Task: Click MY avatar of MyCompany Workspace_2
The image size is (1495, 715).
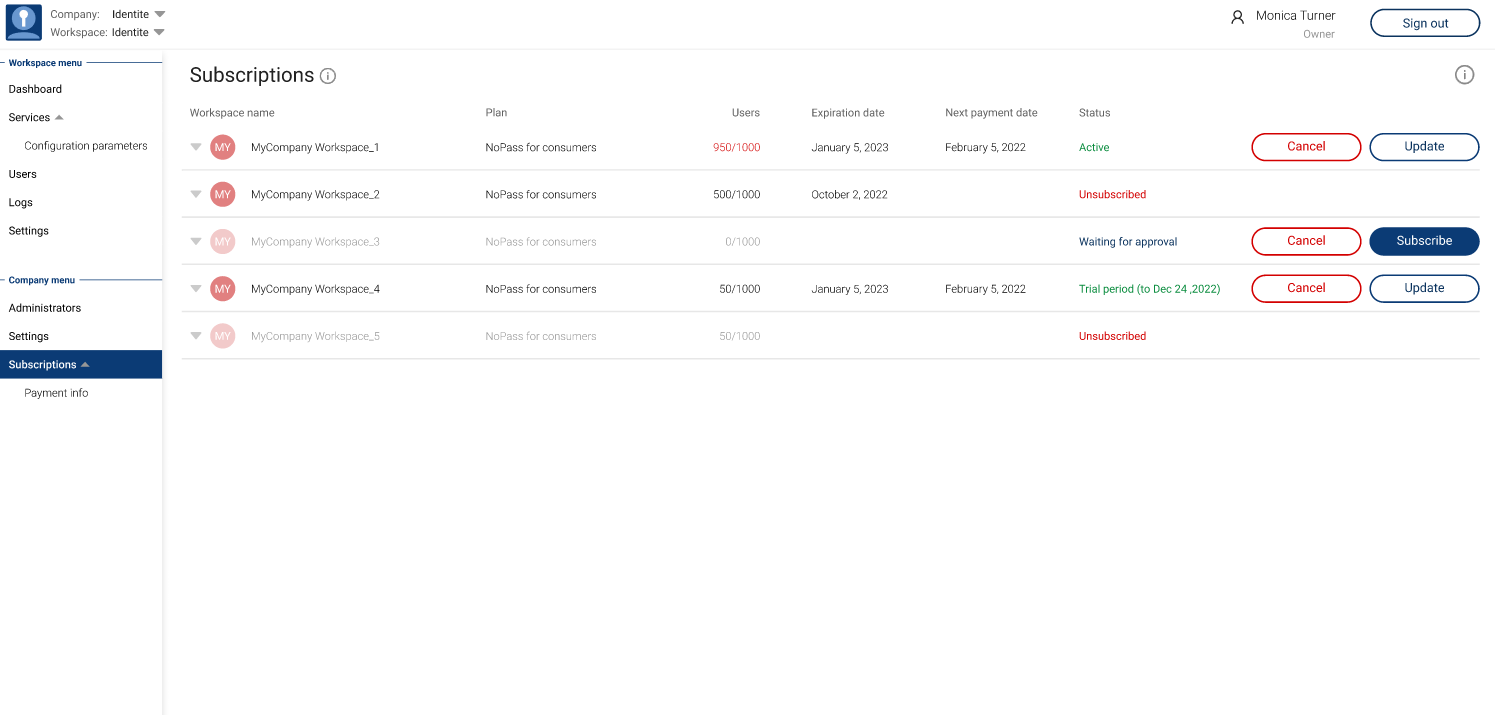Action: point(223,195)
